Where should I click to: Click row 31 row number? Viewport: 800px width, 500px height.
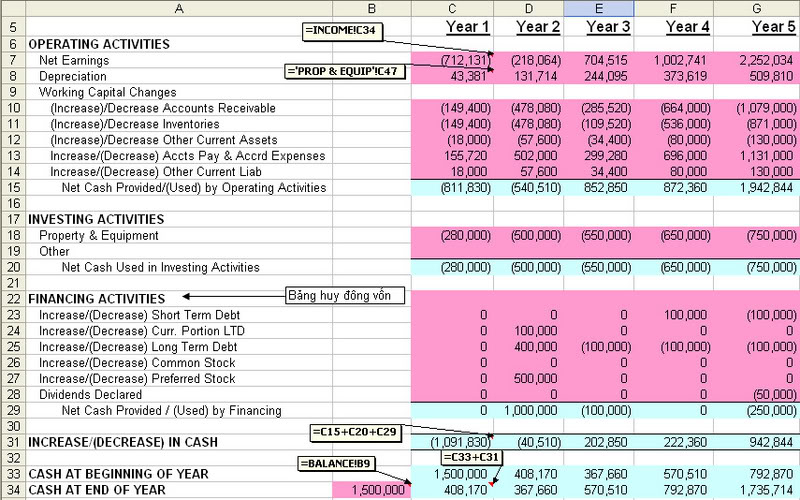click(x=12, y=442)
